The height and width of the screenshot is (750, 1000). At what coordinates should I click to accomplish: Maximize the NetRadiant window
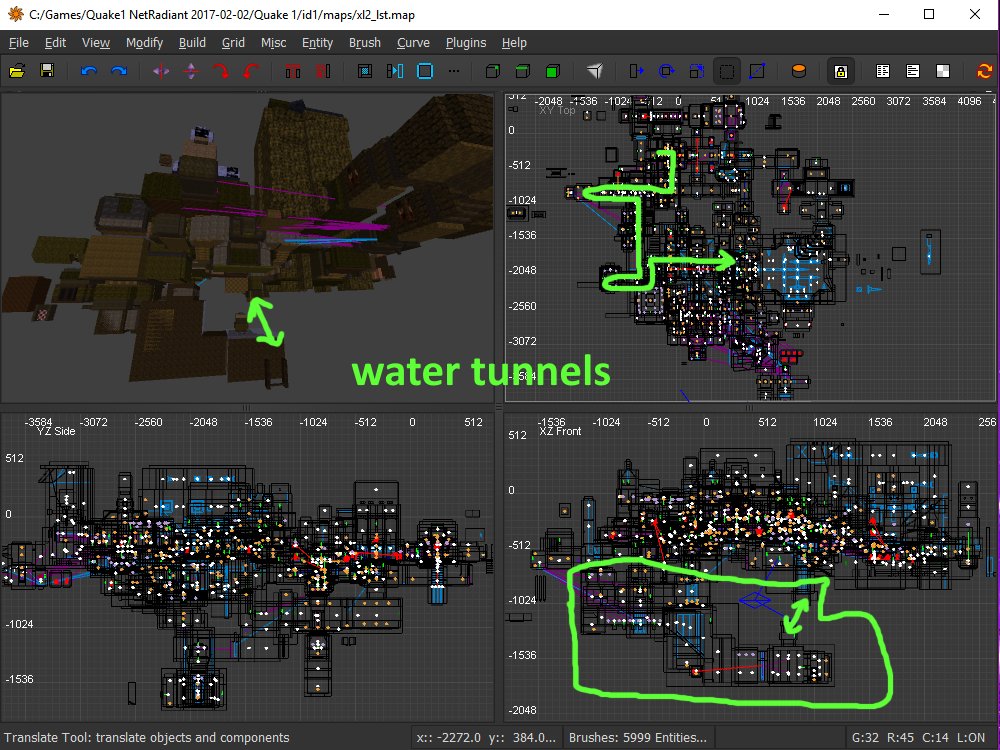pos(929,14)
